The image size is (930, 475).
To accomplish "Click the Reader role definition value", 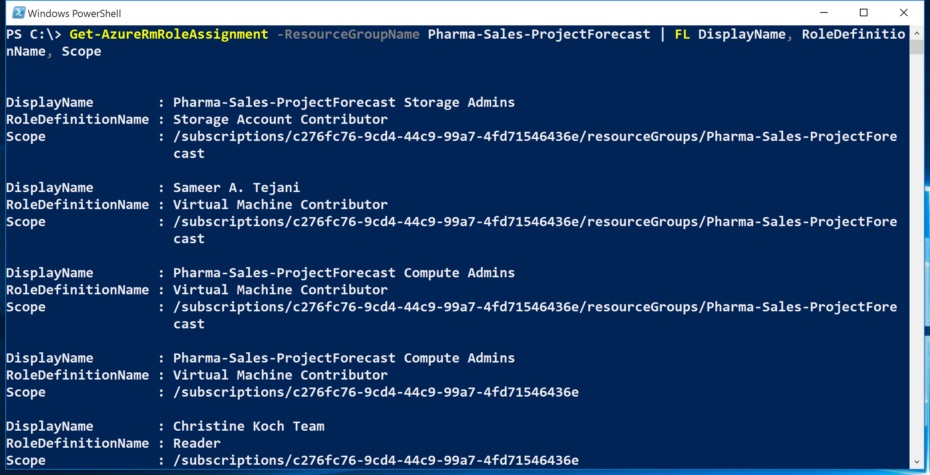I will tap(196, 443).
